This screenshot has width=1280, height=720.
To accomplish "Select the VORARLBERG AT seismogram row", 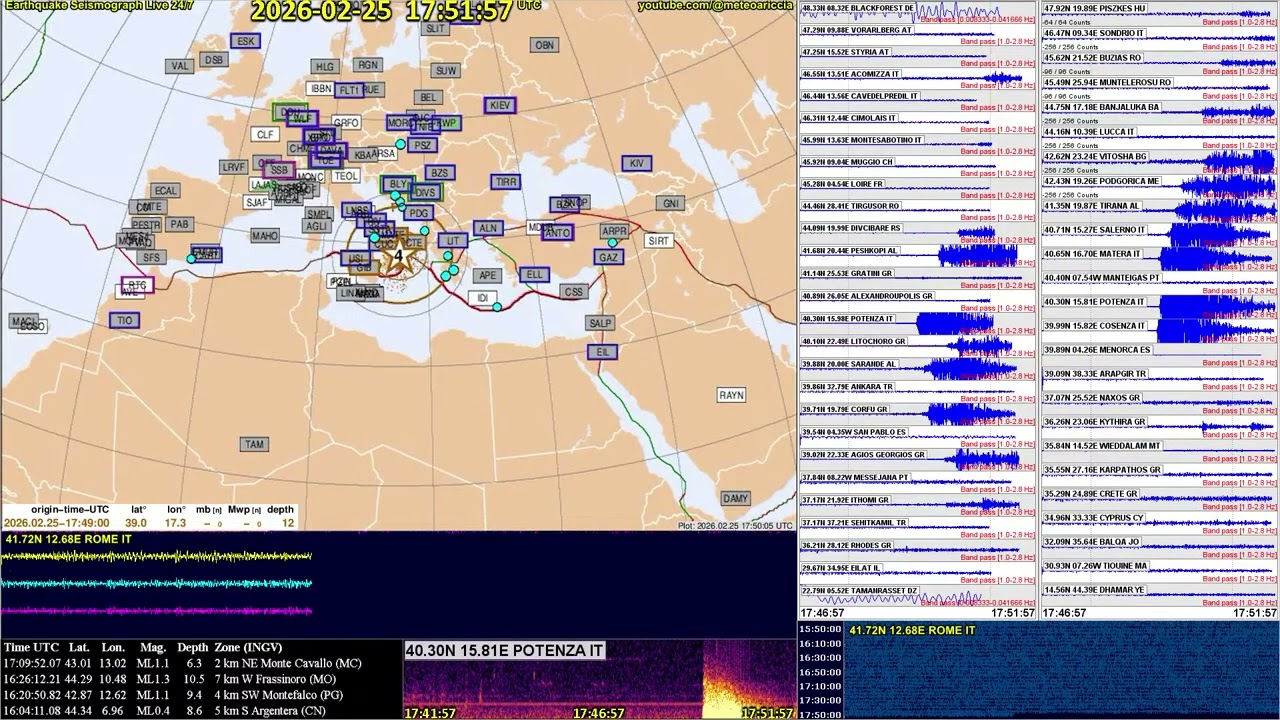I will click(x=918, y=34).
